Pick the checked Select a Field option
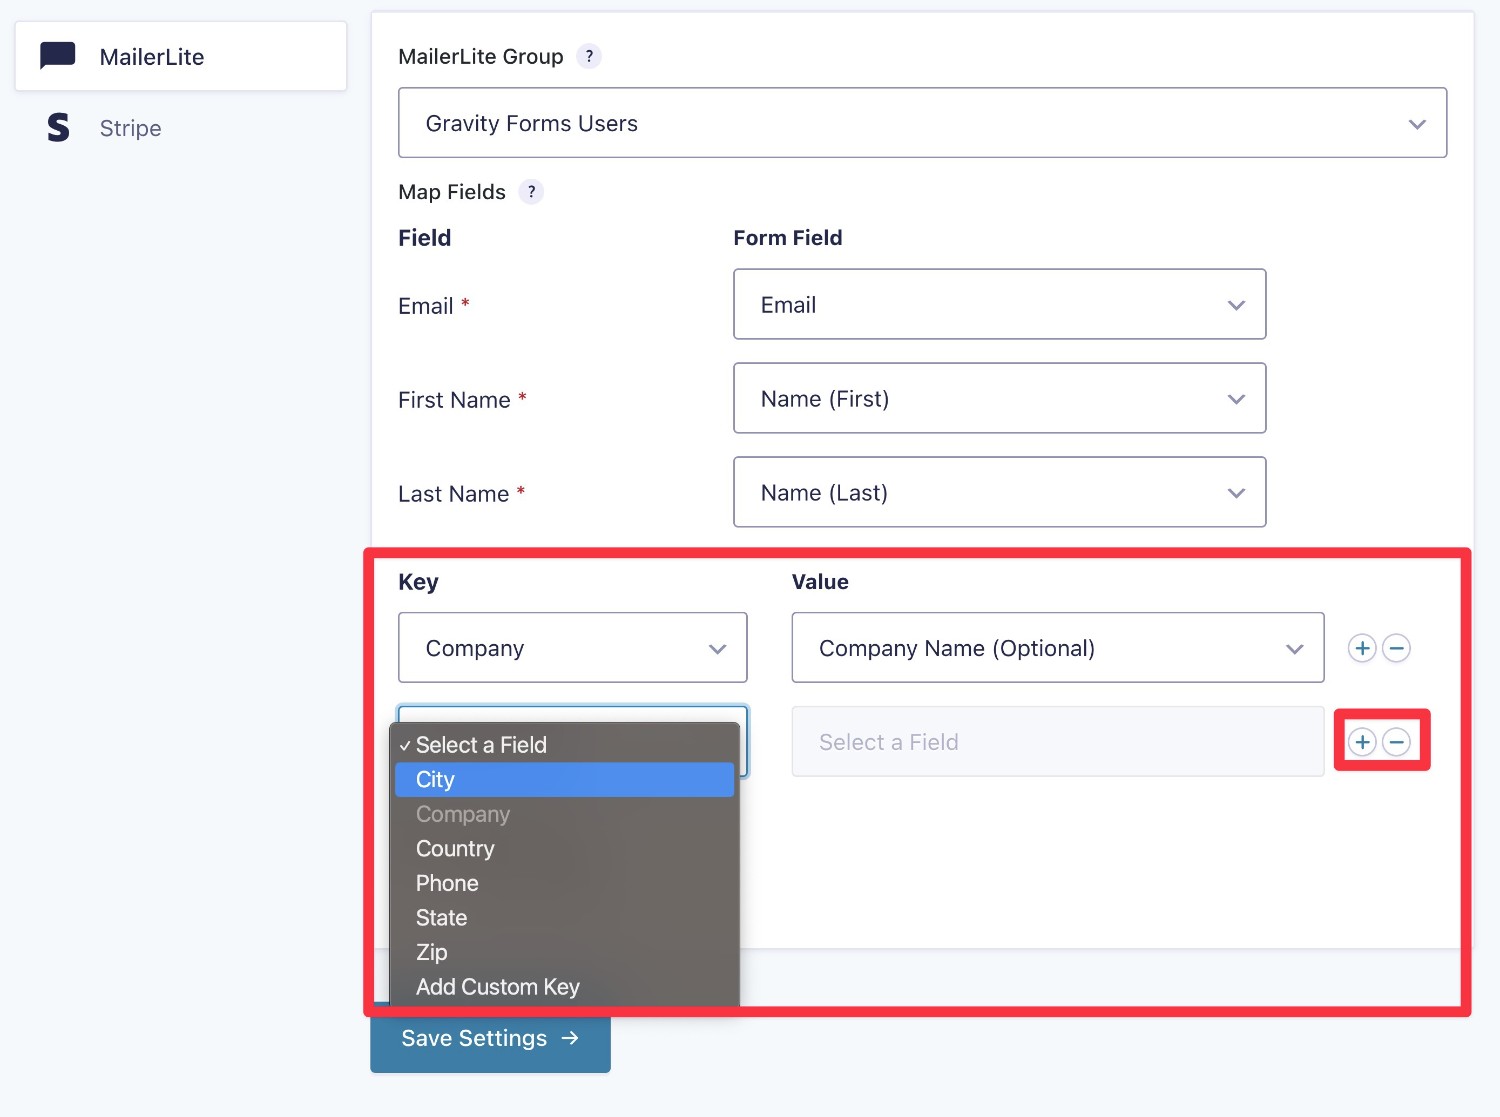 click(564, 745)
